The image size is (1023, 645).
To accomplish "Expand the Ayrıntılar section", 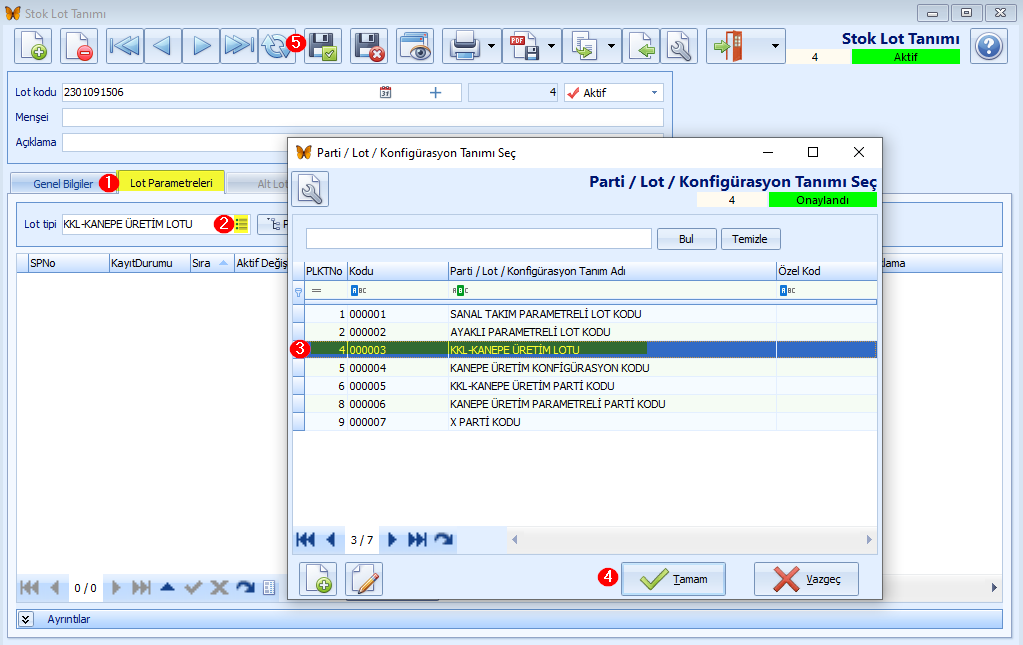I will tap(27, 619).
